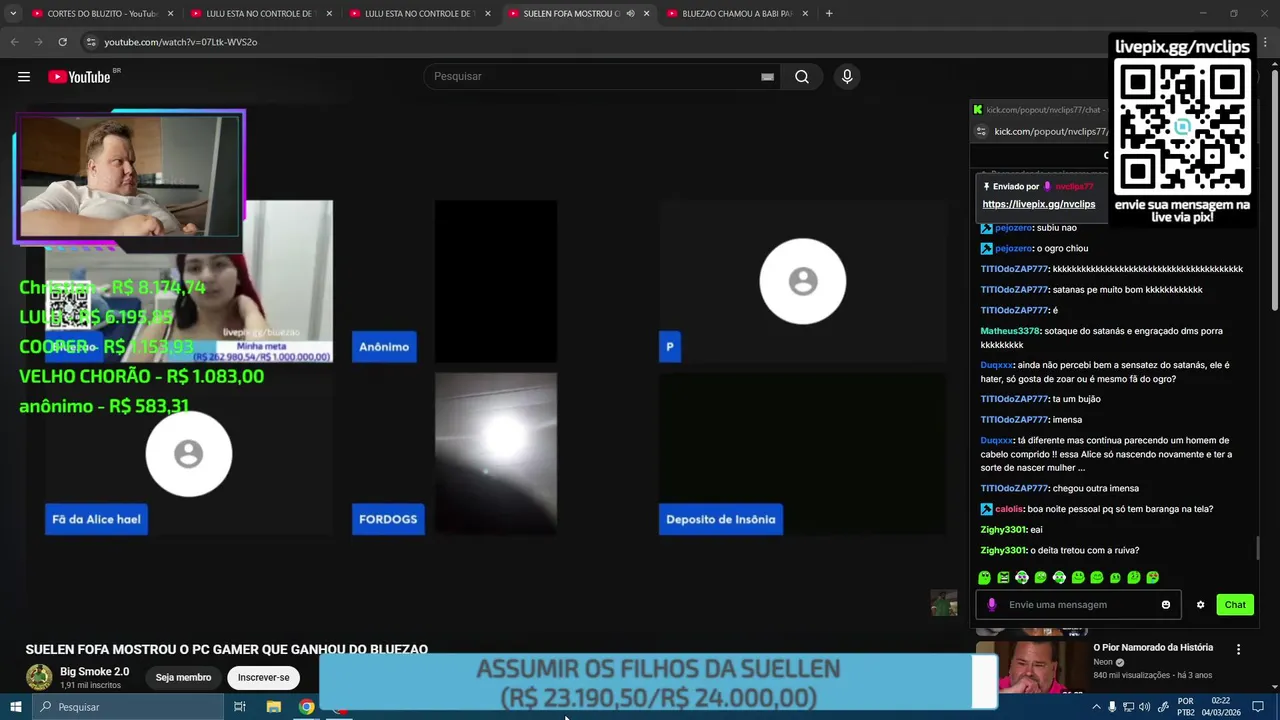The image size is (1280, 720).
Task: Start voice search with the microphone
Action: (x=847, y=77)
